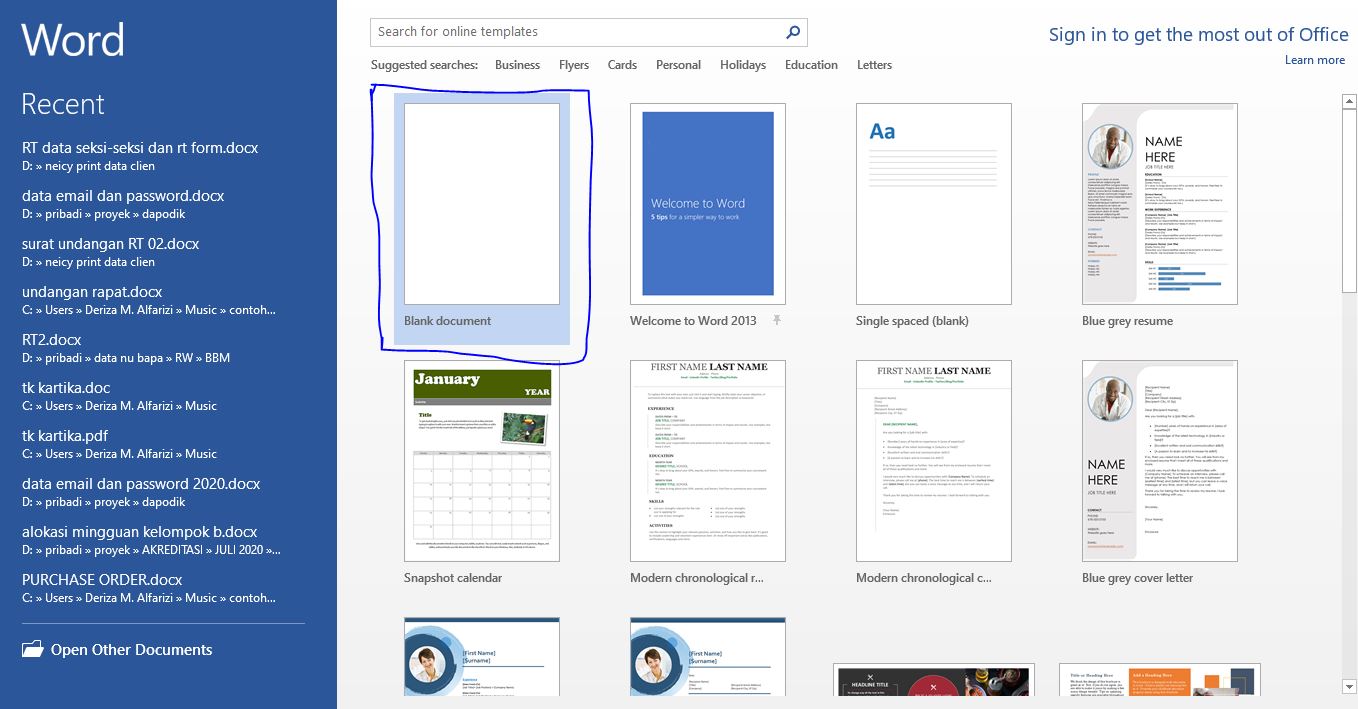Click the Blue grey cover letter label text
Viewport: 1358px width, 709px height.
tap(1137, 578)
